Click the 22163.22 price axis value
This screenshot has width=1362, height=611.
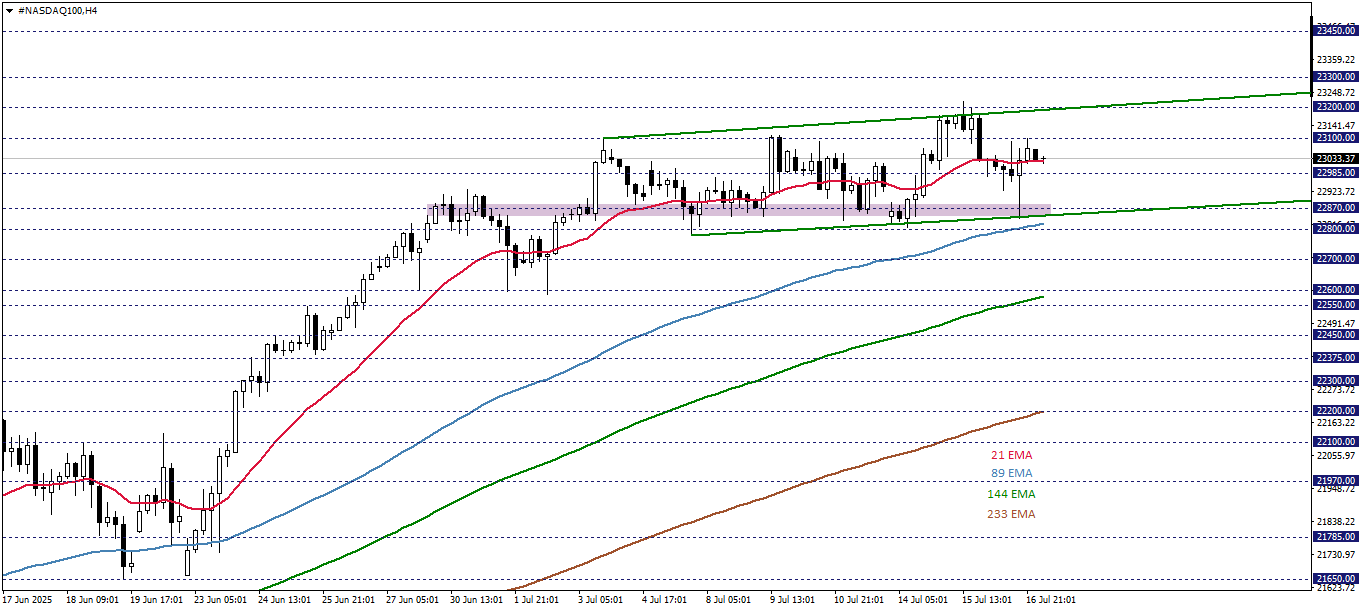pos(1337,423)
